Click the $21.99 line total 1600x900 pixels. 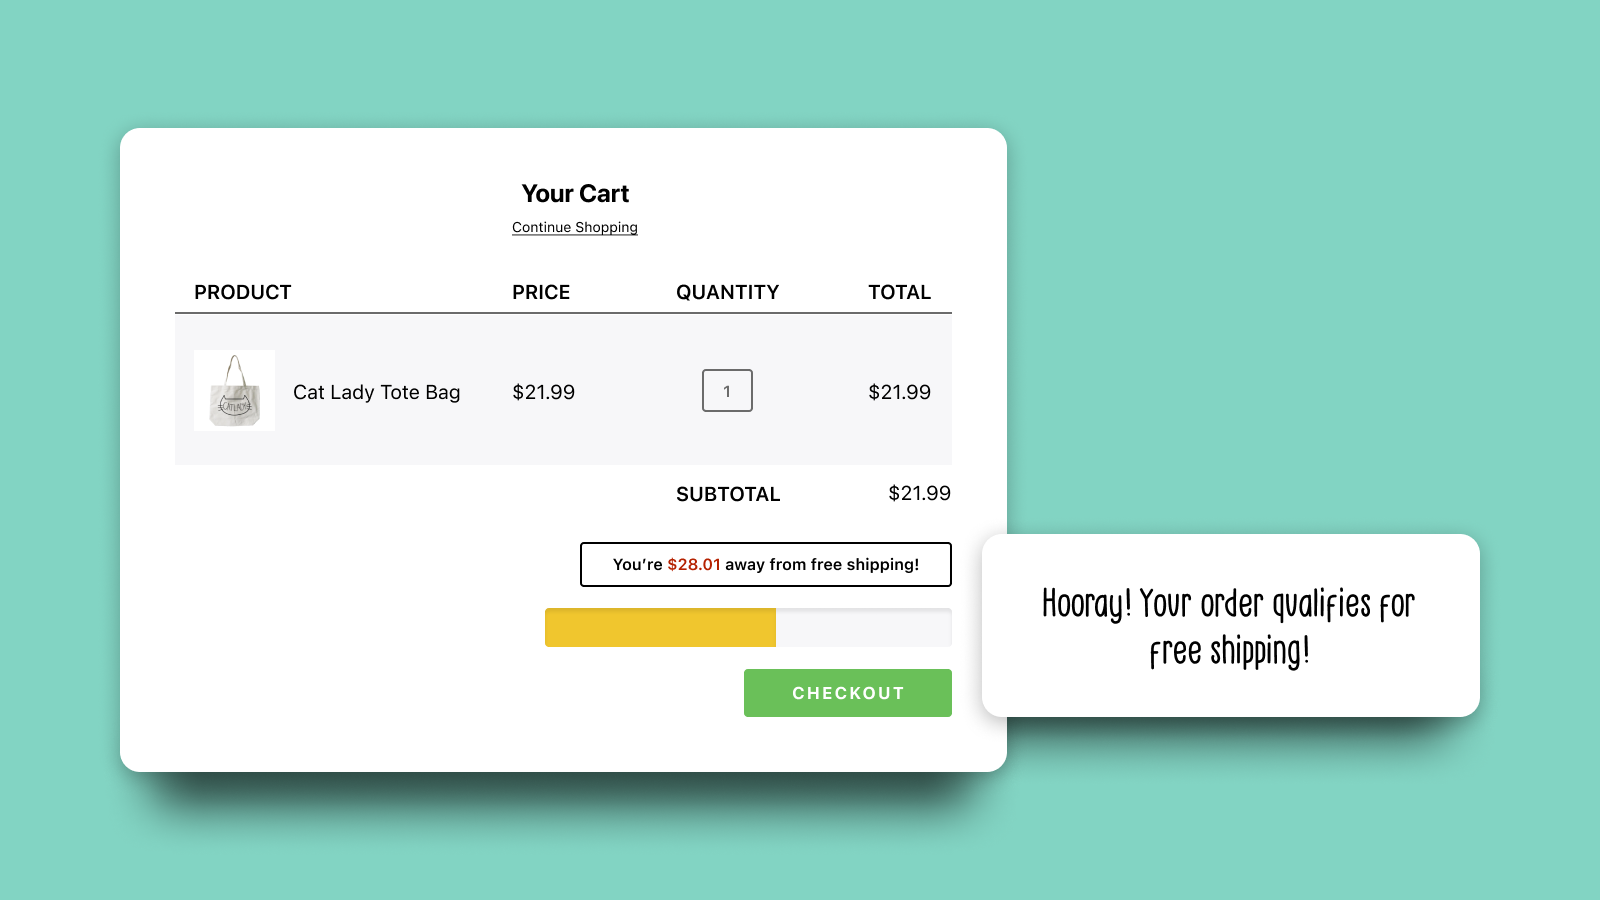pyautogui.click(x=900, y=392)
